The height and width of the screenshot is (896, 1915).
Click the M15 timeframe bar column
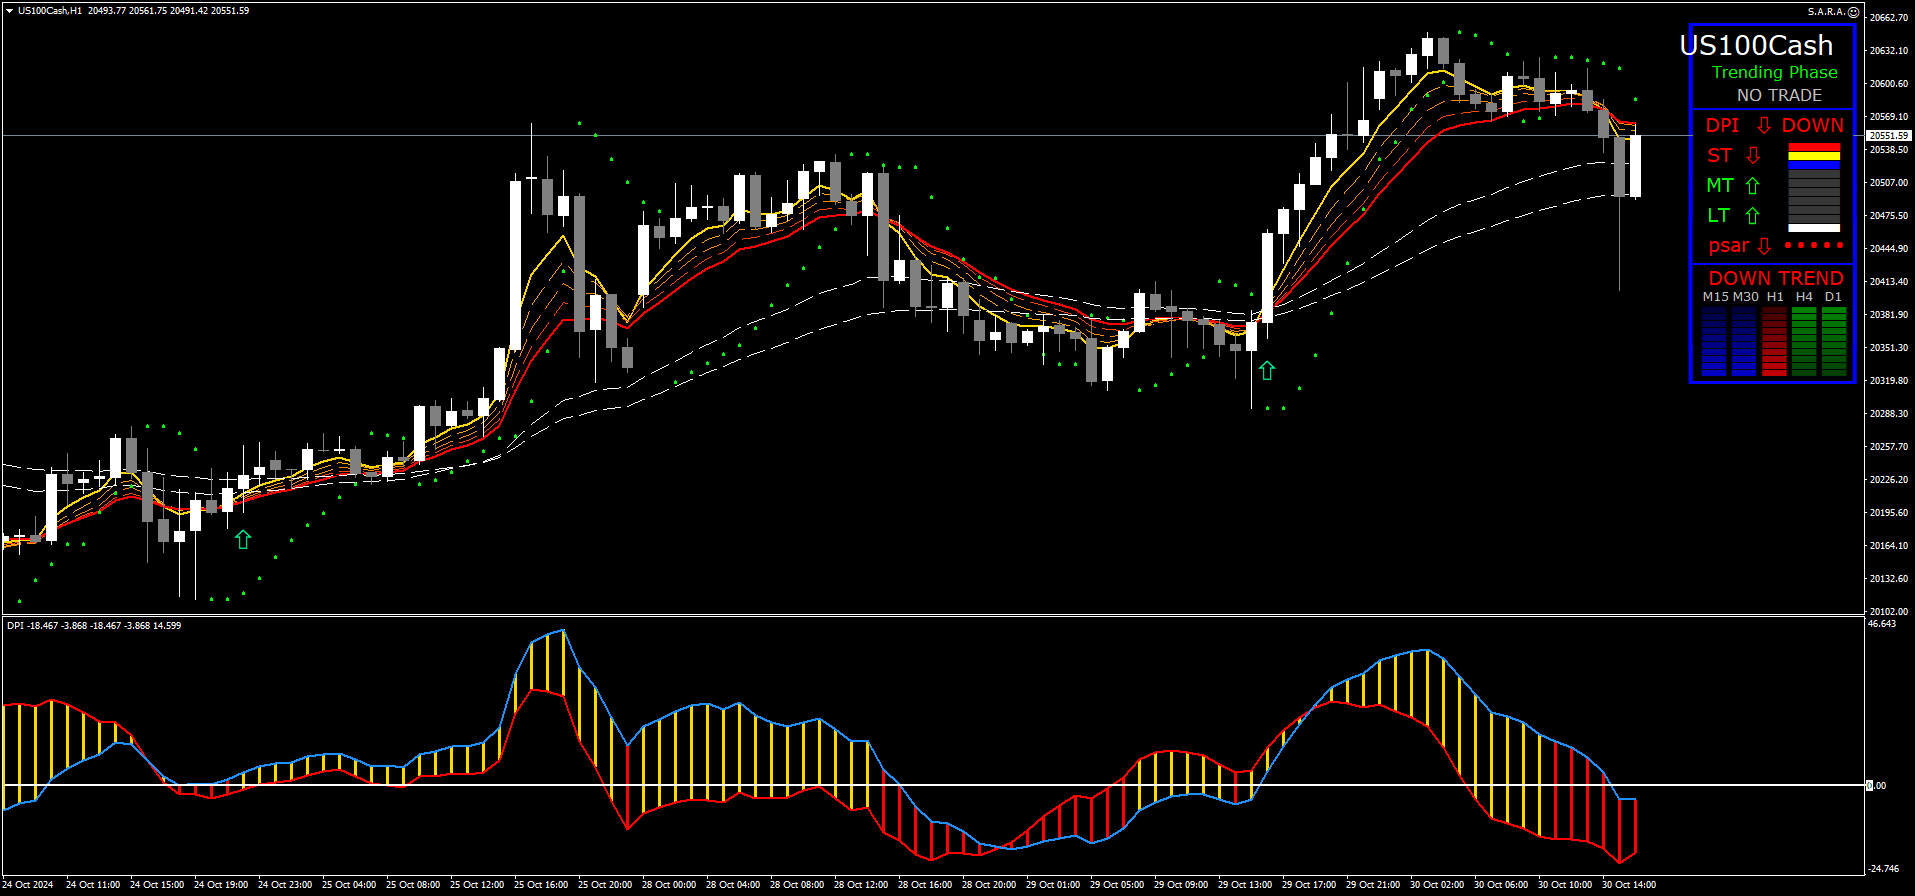point(1714,341)
